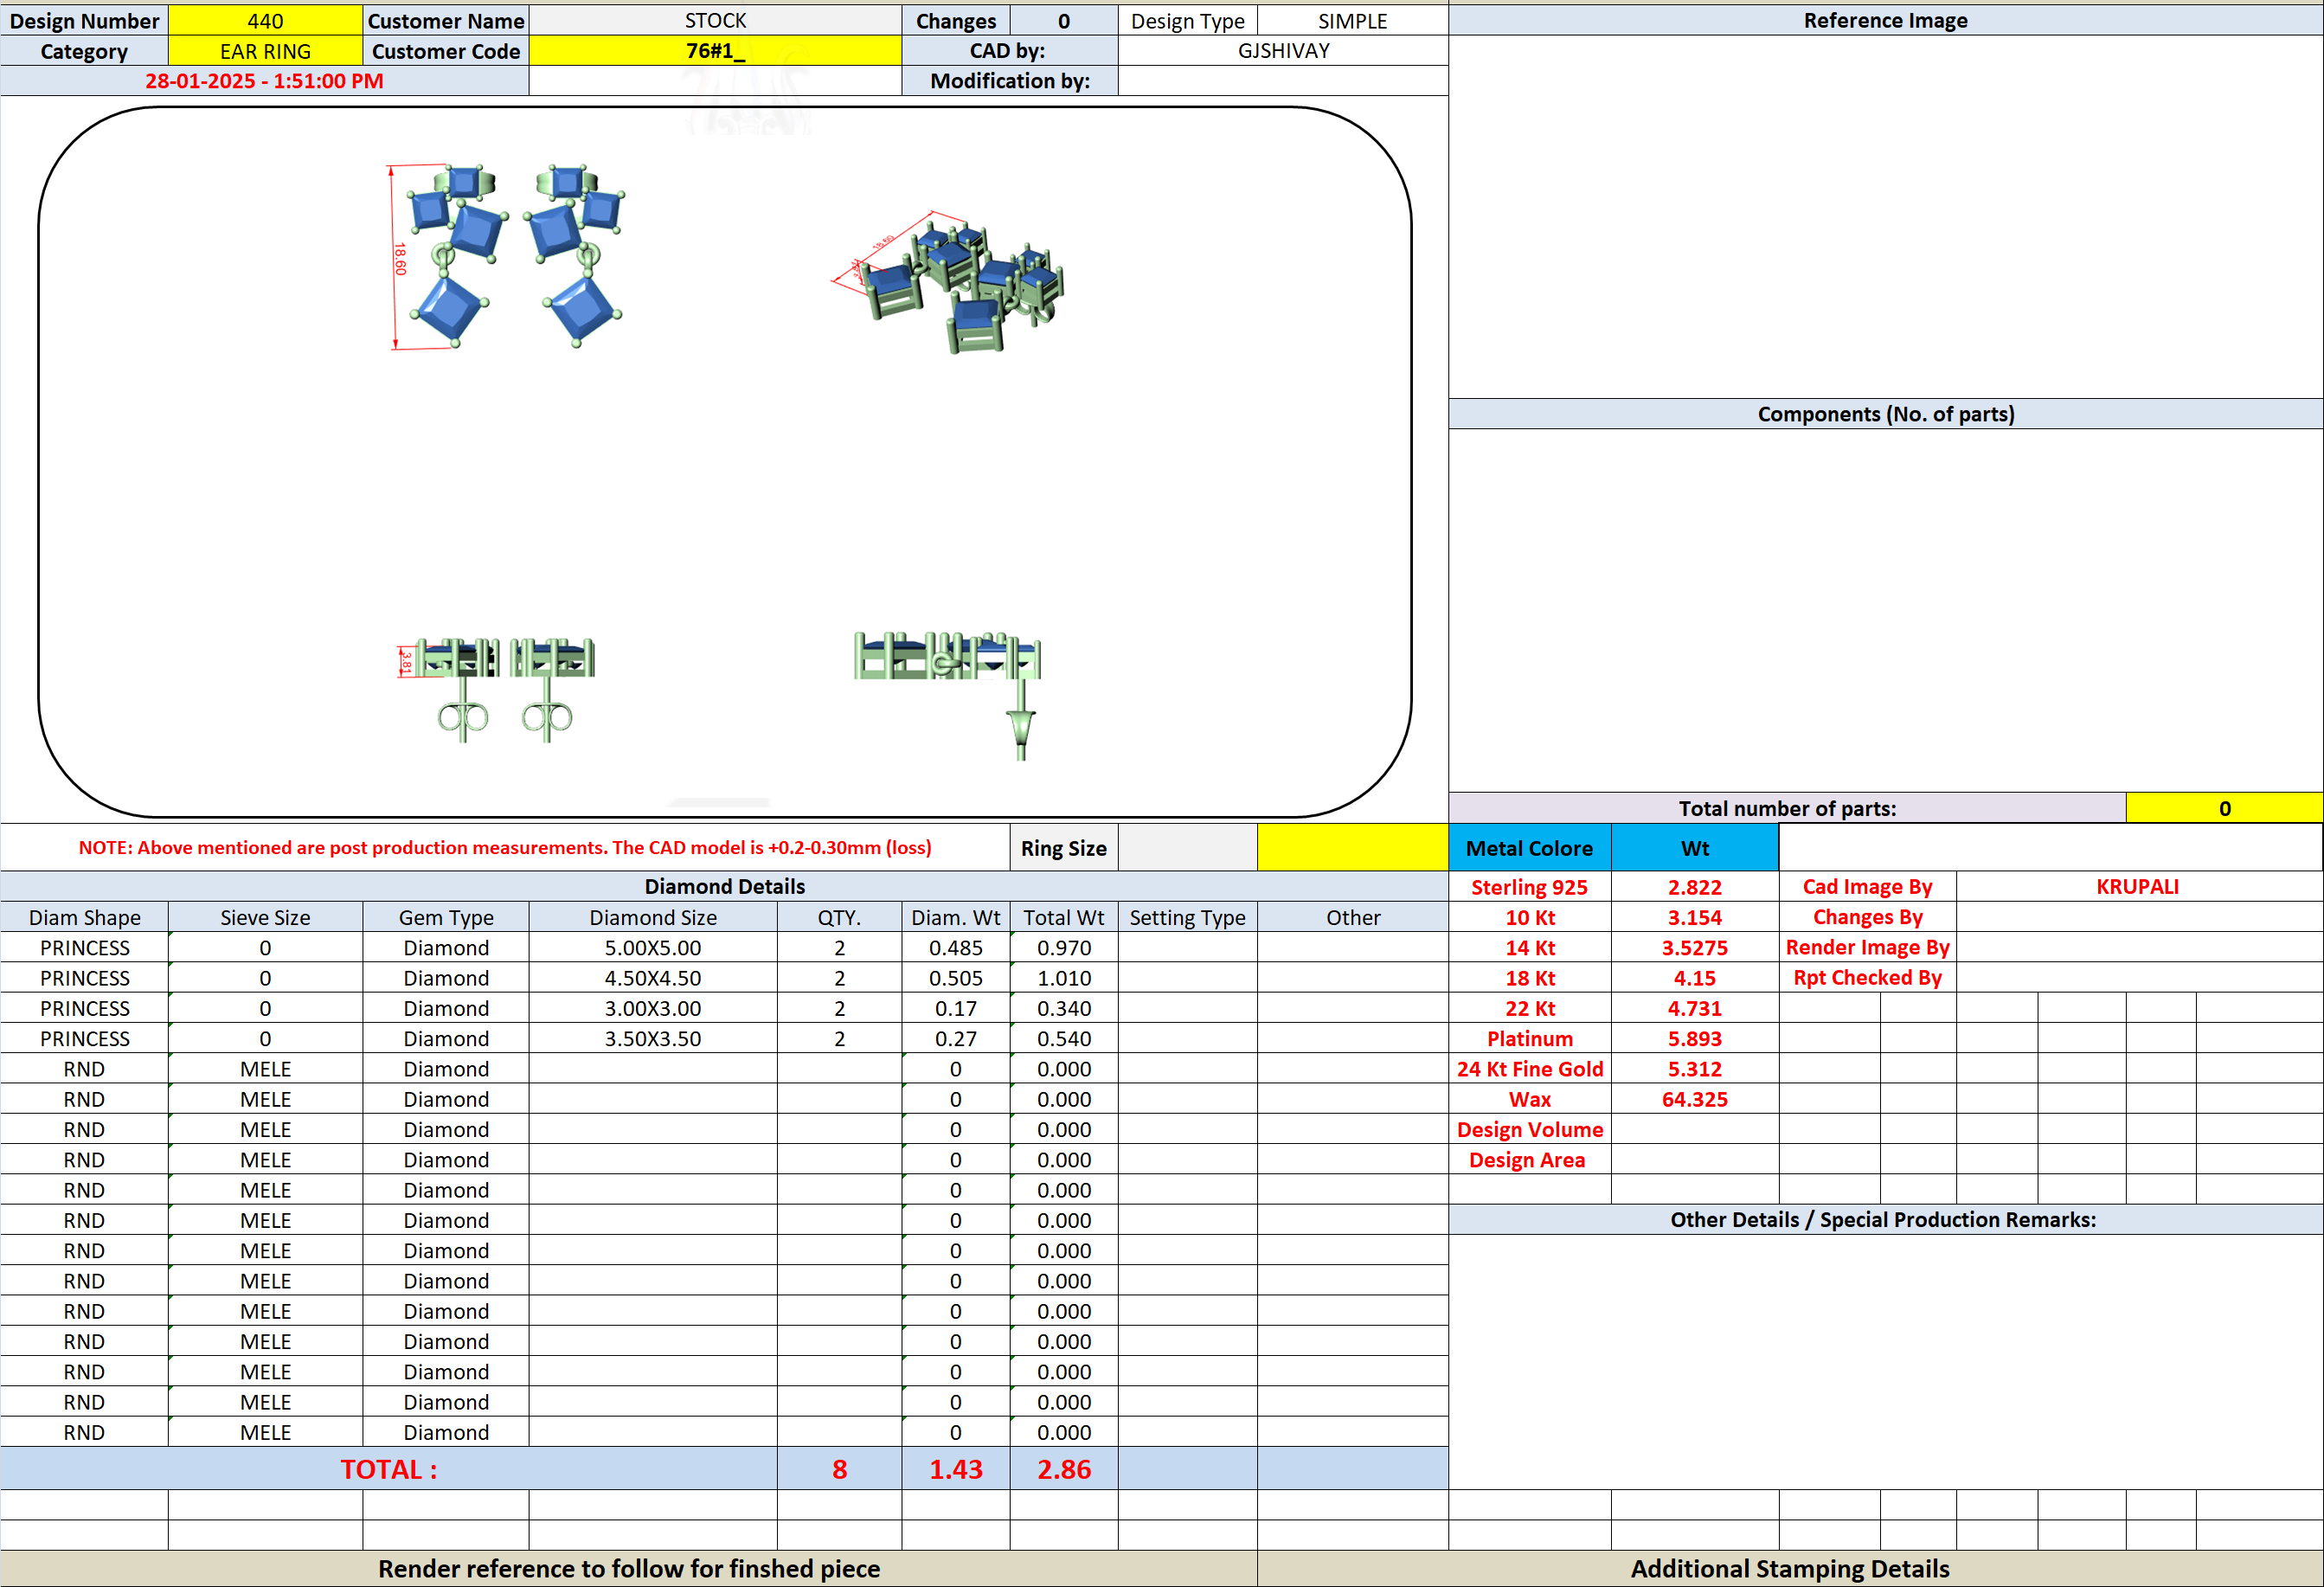Screen dimensions: 2324x1587
Task: Click the Design Number value 440
Action: (265, 21)
